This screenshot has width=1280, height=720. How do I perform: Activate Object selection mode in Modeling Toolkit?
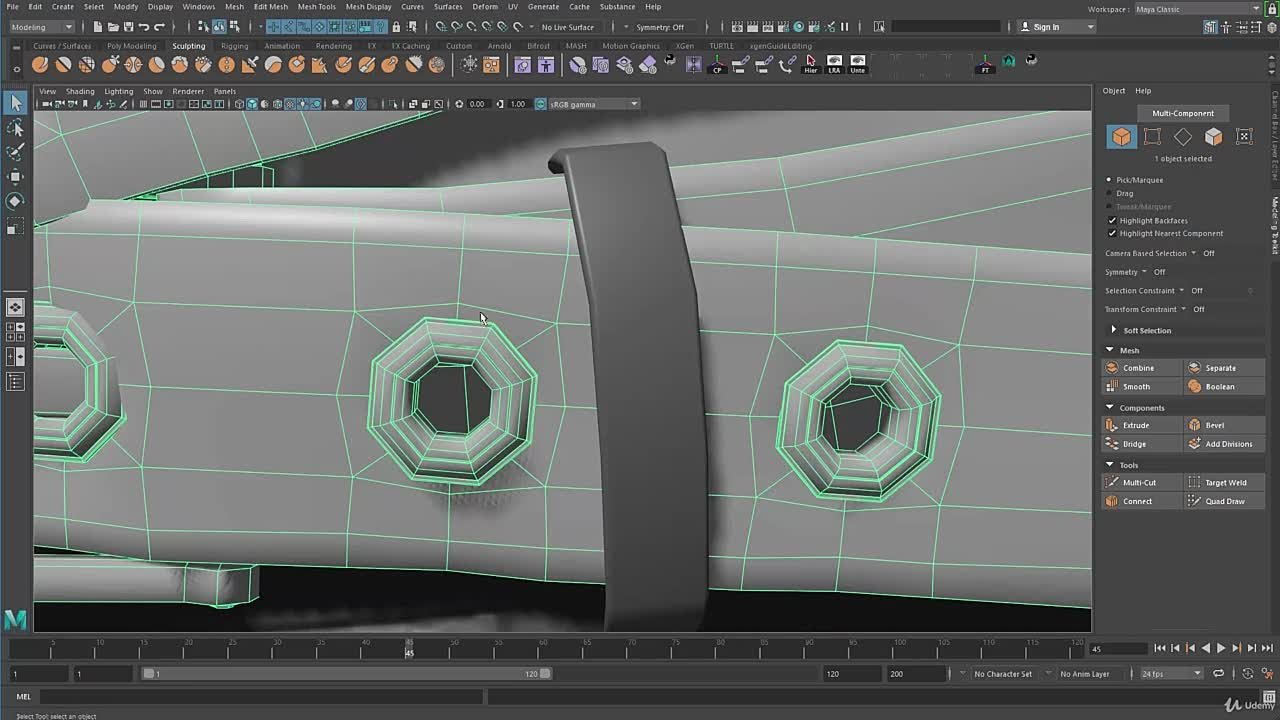point(1121,137)
